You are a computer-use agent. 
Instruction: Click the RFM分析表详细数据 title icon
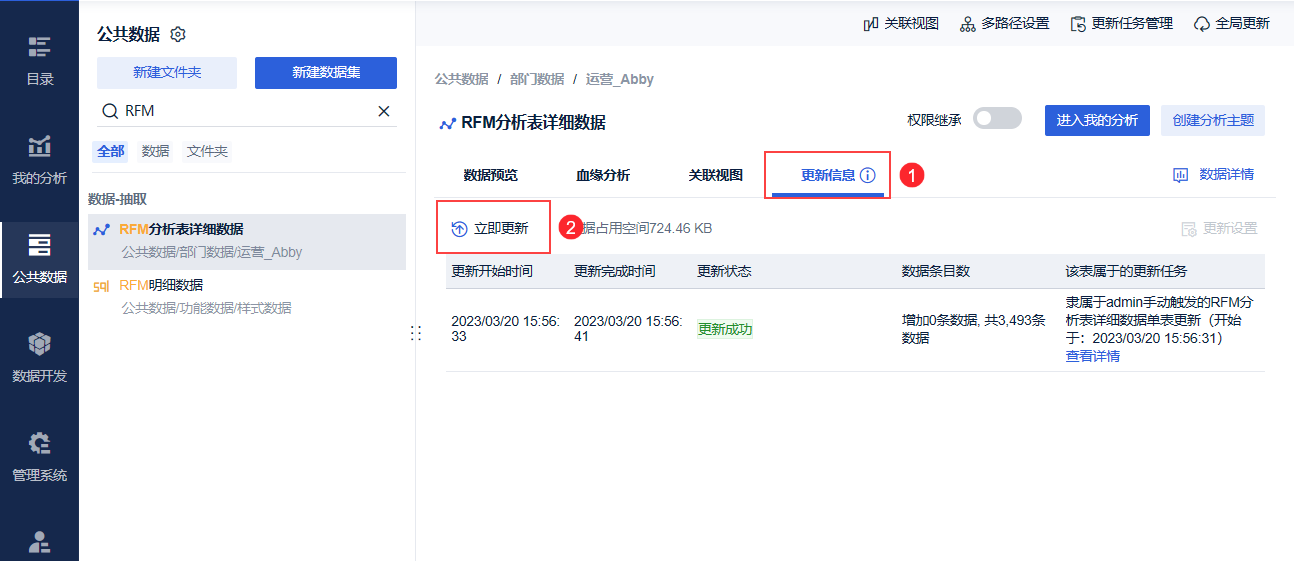[x=447, y=124]
